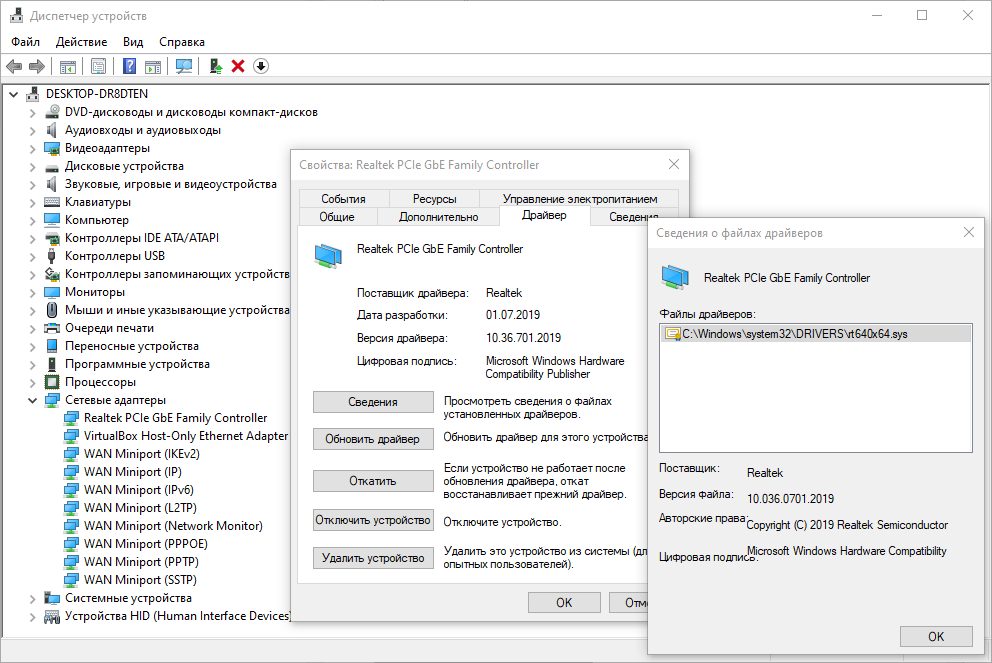The width and height of the screenshot is (992, 663).
Task: Select WAN Miniport (SSTP) item
Action: point(140,580)
